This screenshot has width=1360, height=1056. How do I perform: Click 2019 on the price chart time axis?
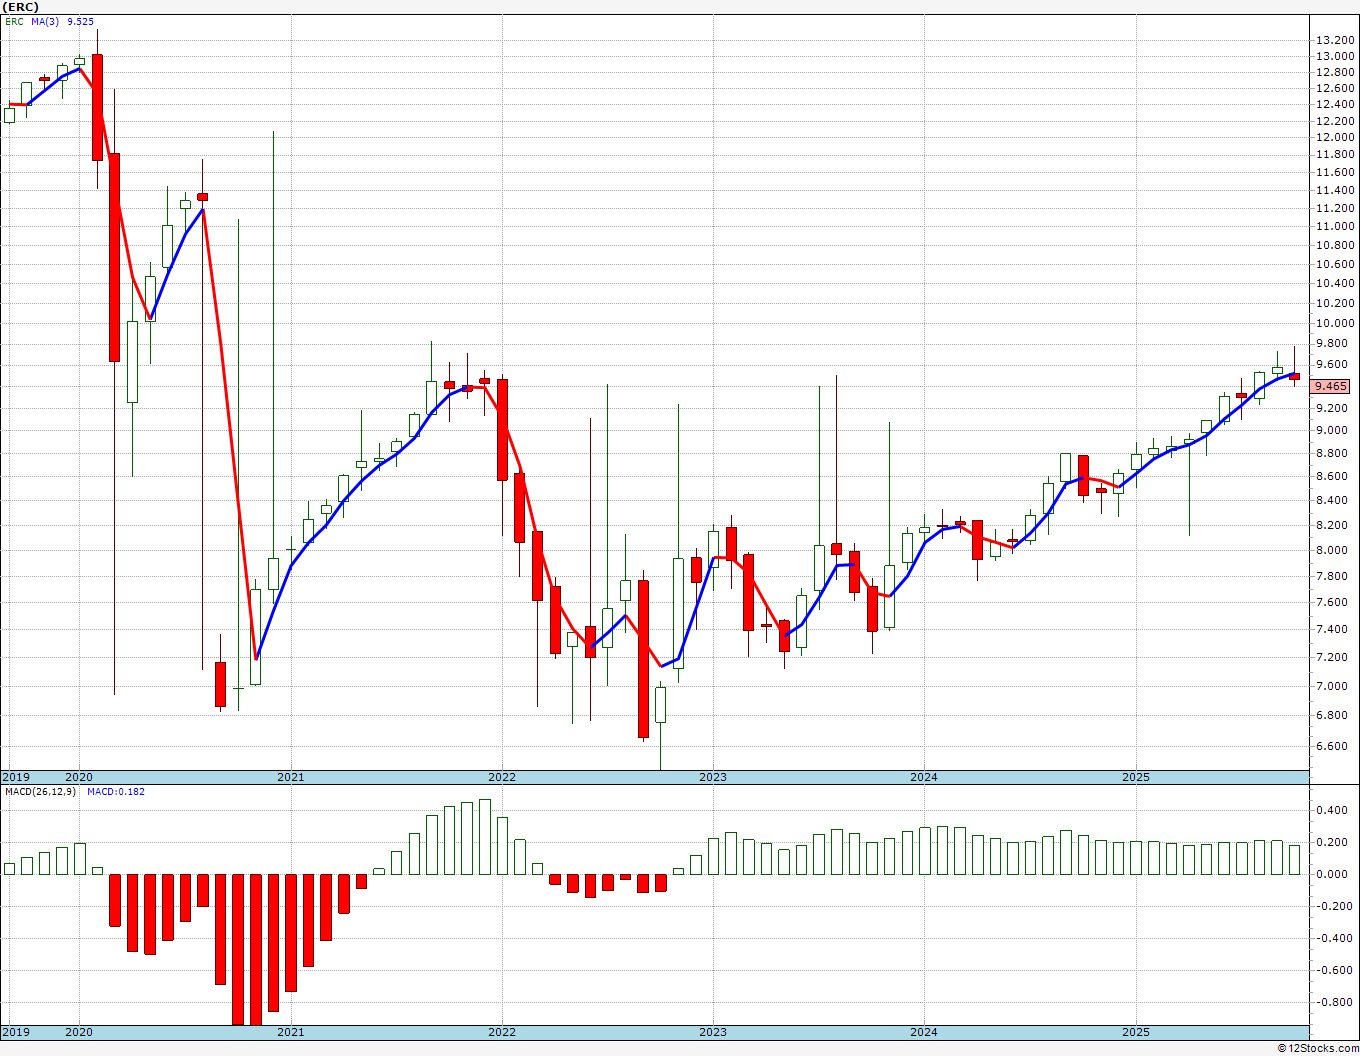pyautogui.click(x=16, y=777)
